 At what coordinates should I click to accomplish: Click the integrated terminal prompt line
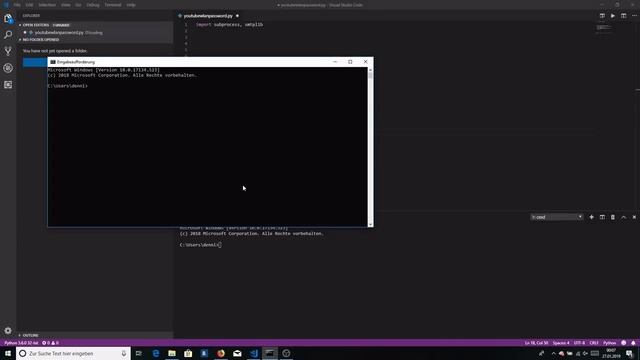(x=200, y=245)
